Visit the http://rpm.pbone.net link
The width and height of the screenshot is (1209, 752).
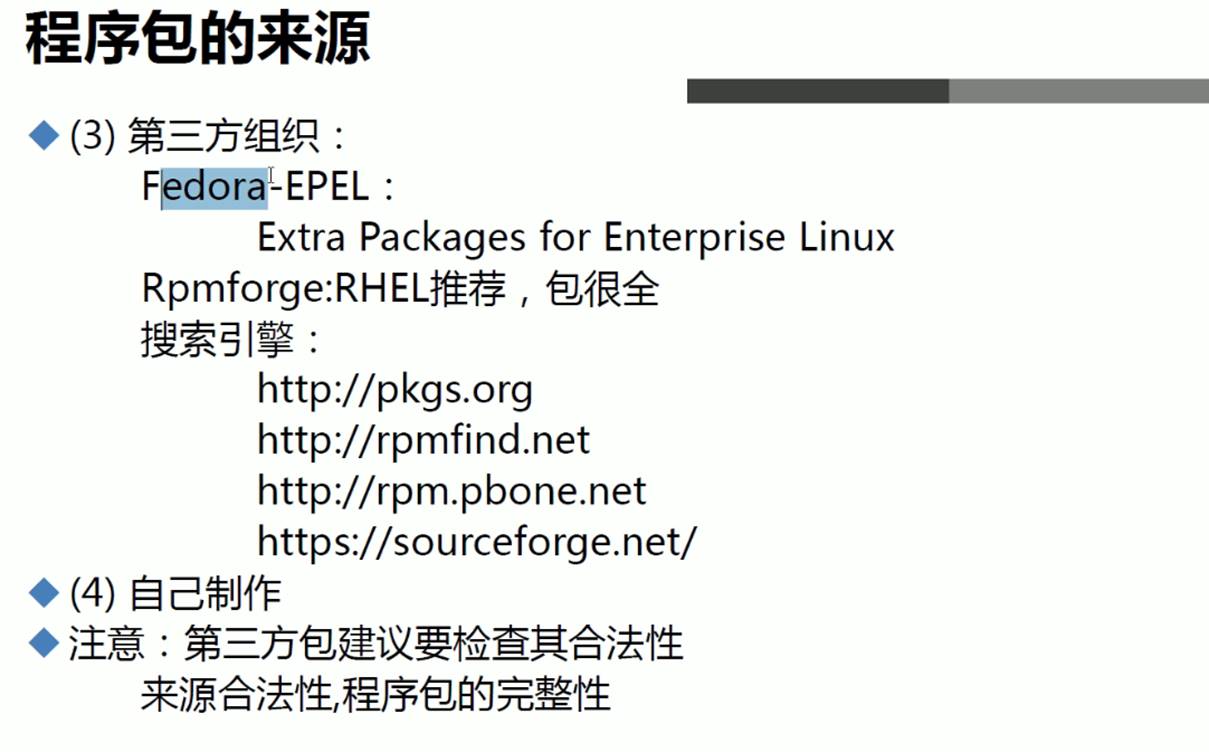tap(451, 491)
